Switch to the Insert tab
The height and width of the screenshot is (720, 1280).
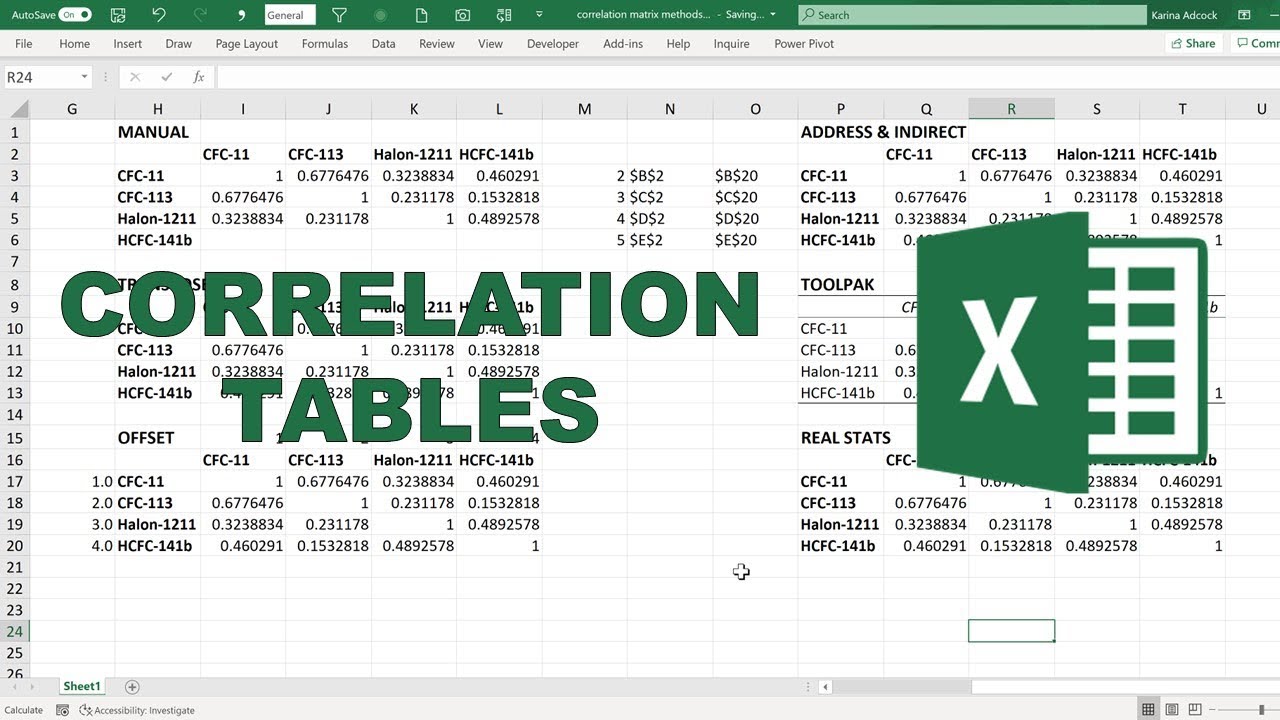(128, 44)
